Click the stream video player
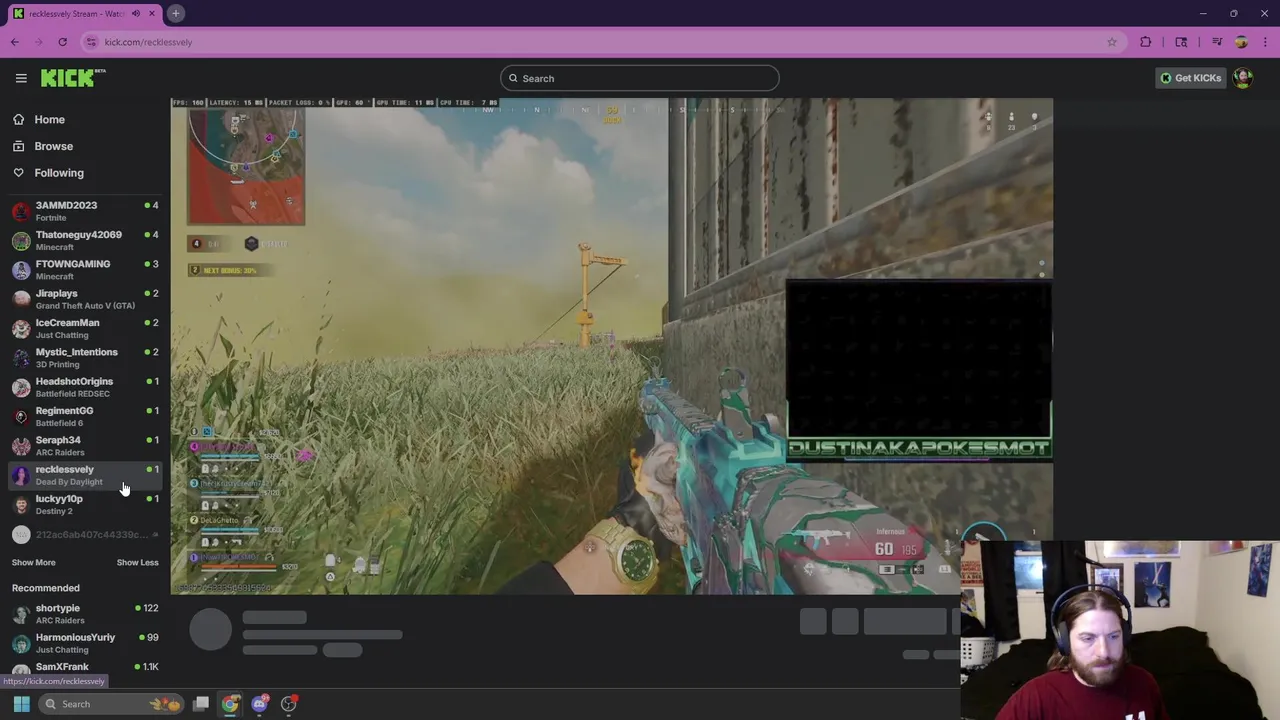 (611, 346)
